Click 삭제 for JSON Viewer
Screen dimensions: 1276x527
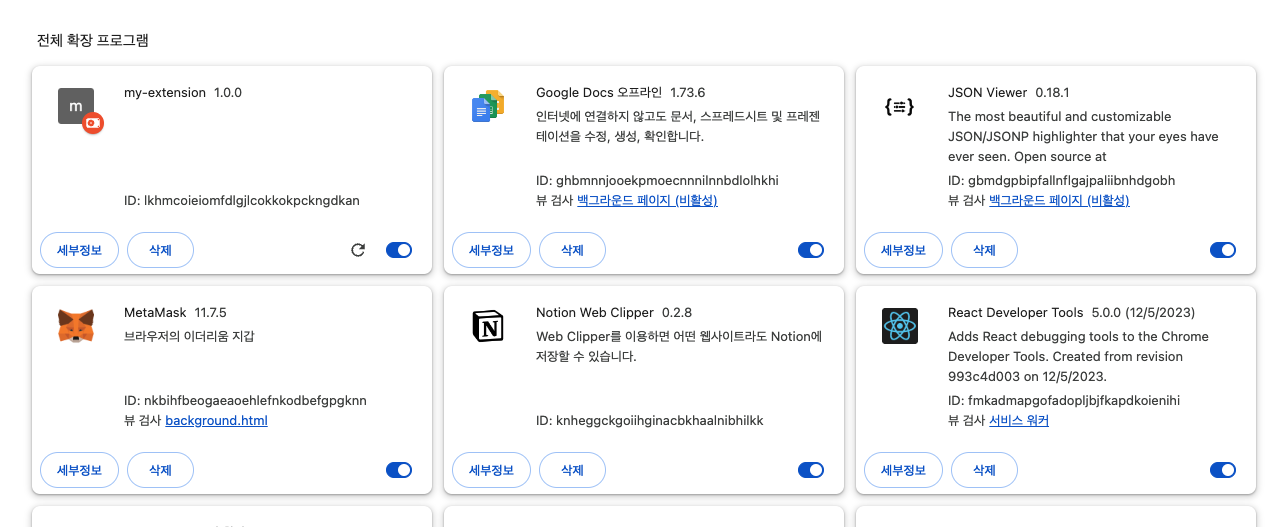[984, 250]
